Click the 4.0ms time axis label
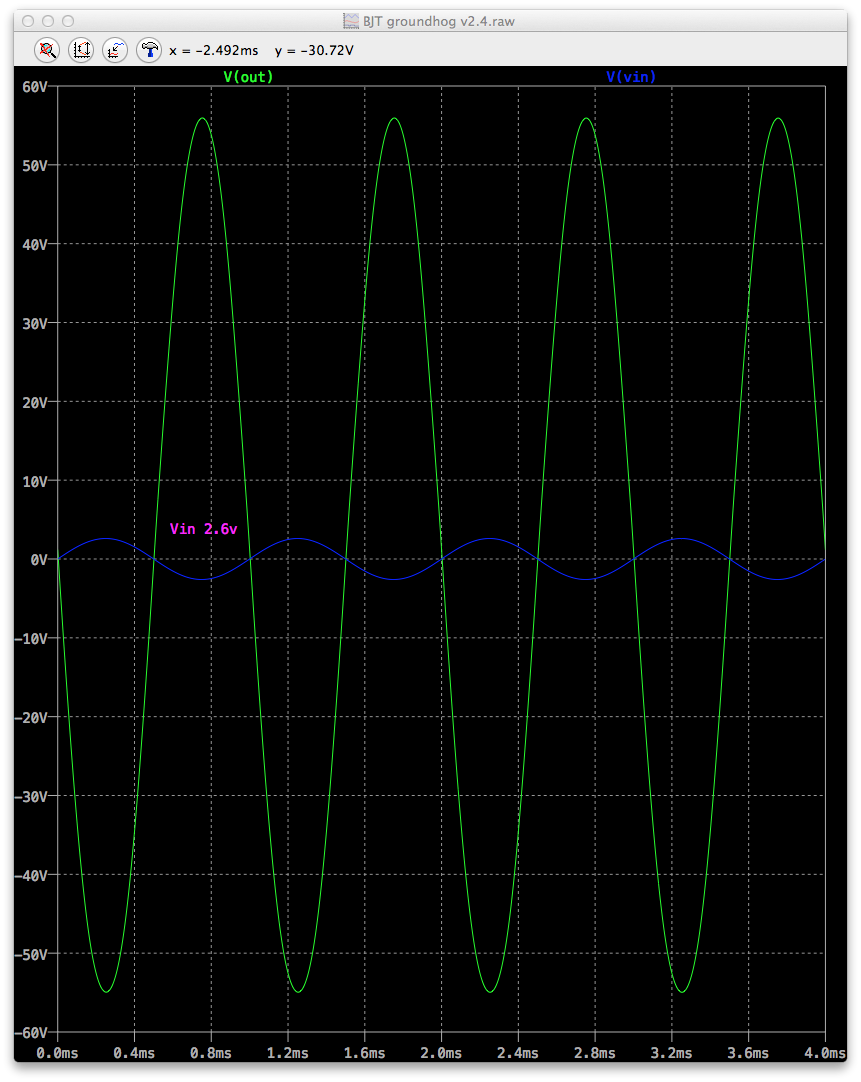 point(824,1053)
